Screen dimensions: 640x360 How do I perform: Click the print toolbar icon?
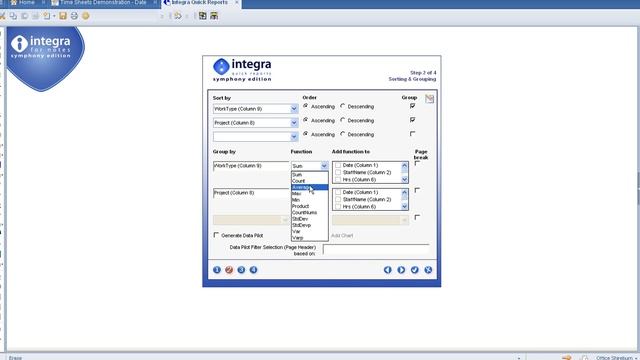tap(74, 16)
